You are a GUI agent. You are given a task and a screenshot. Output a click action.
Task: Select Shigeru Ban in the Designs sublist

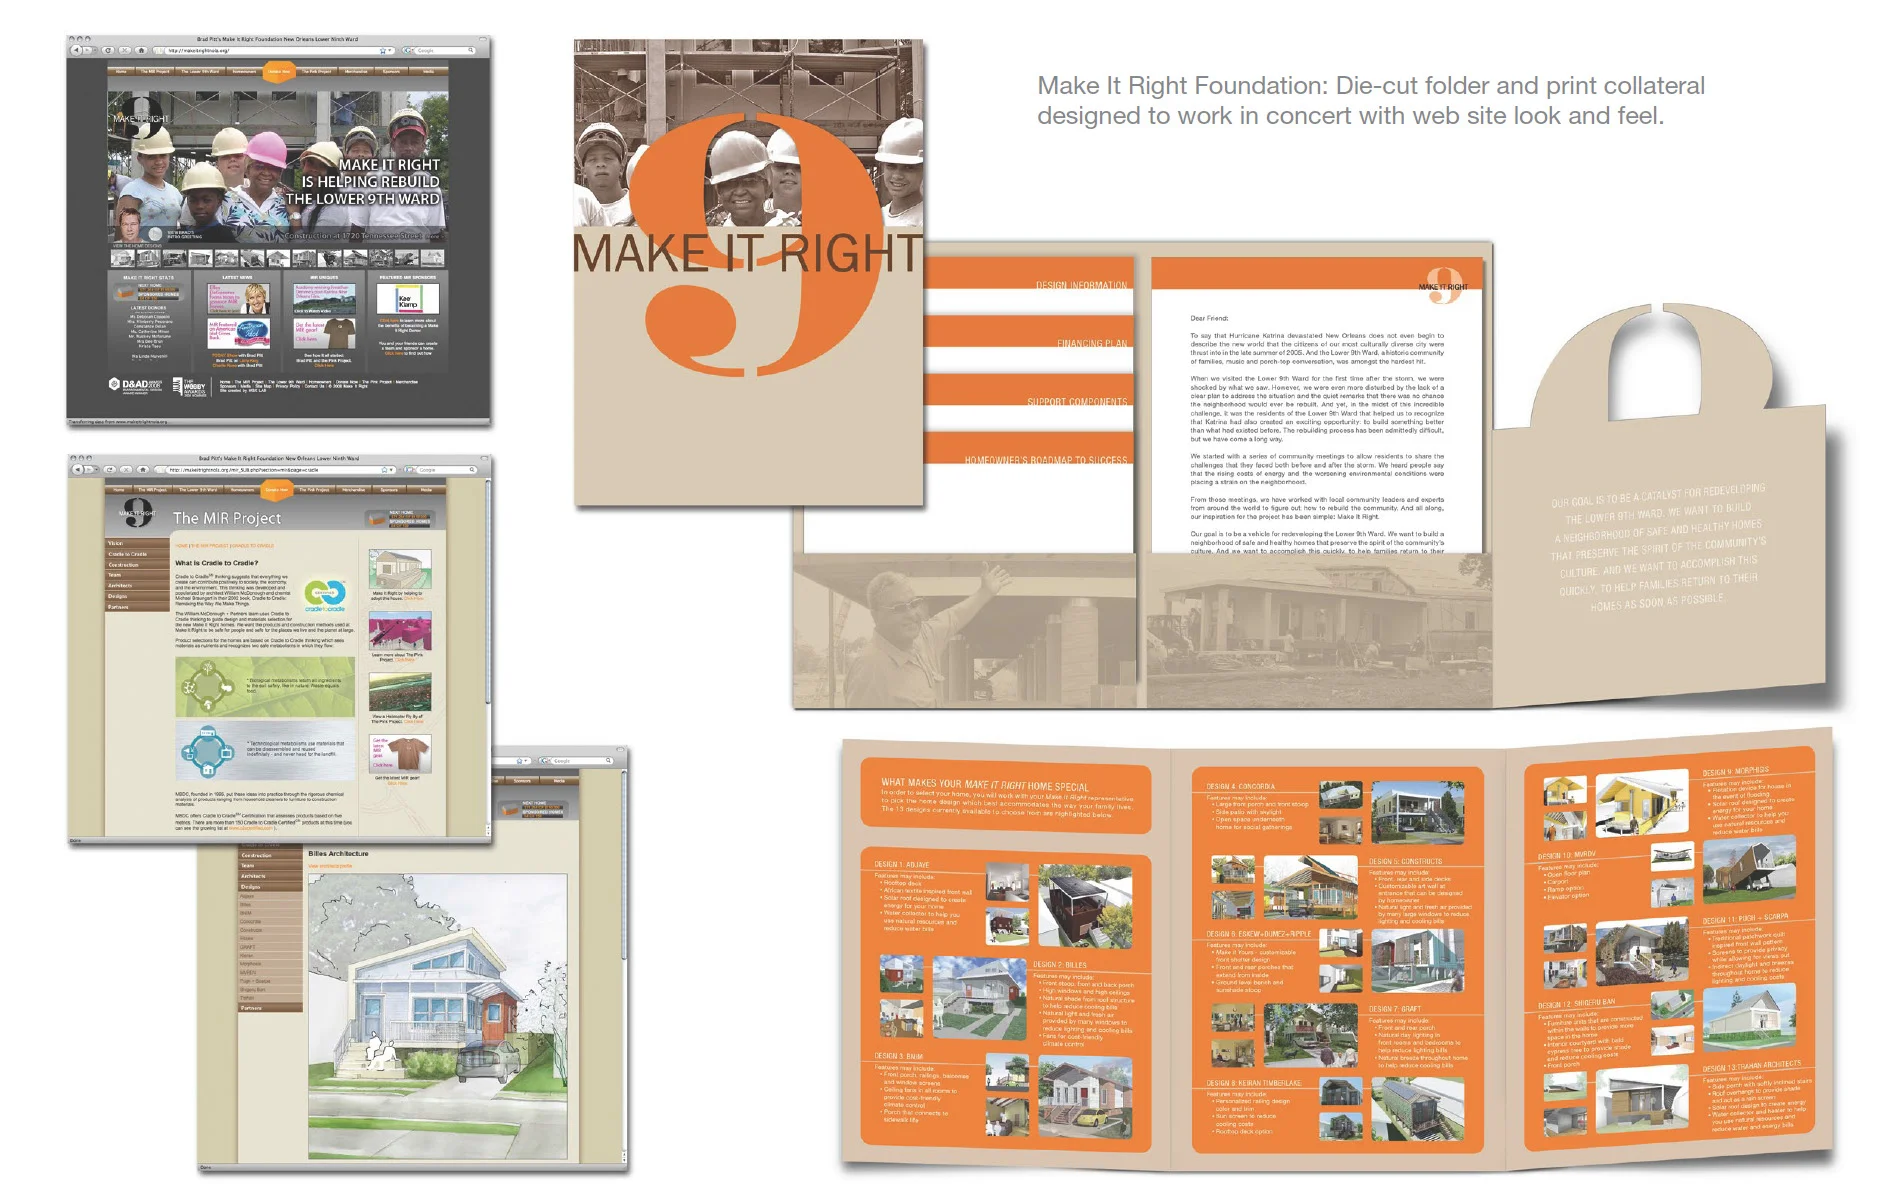(x=270, y=990)
